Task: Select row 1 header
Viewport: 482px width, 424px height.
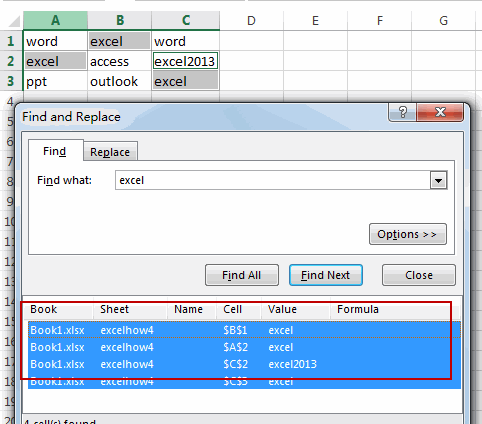Action: pyautogui.click(x=11, y=41)
